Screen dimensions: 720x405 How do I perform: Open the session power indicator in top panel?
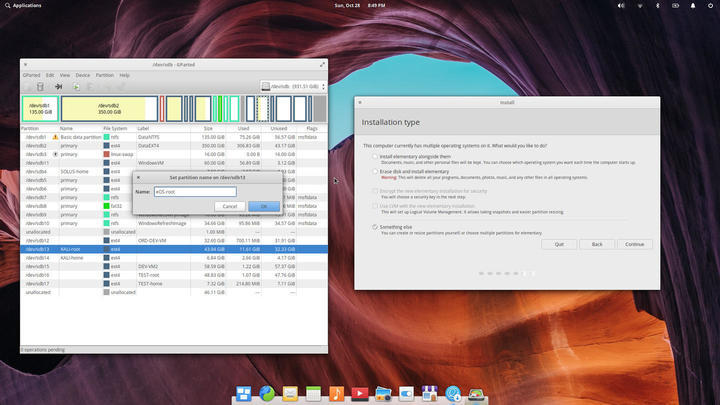click(x=710, y=6)
